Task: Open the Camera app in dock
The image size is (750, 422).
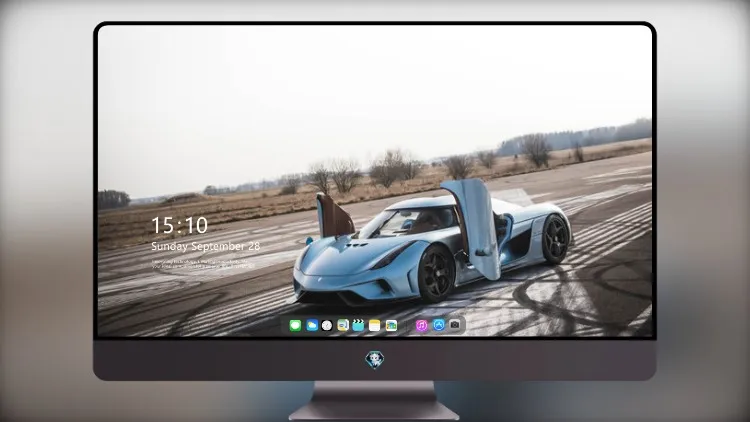Action: coord(455,325)
